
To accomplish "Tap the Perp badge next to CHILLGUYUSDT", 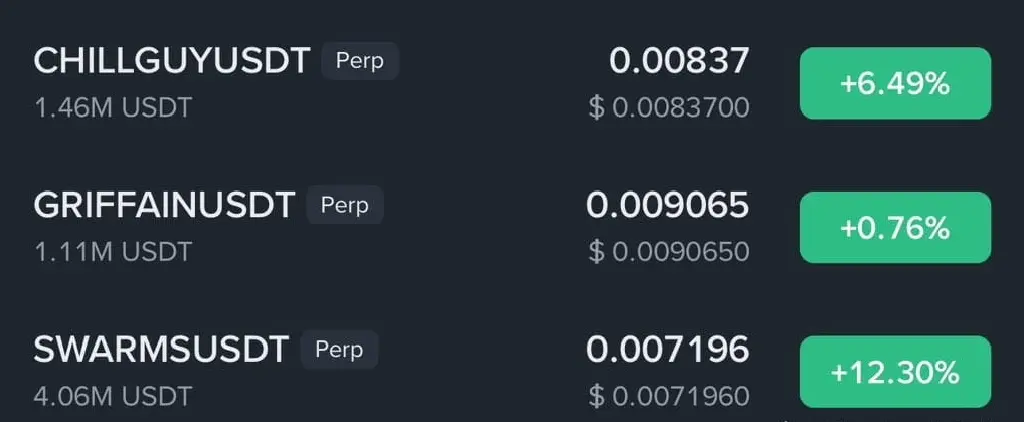I will click(359, 61).
